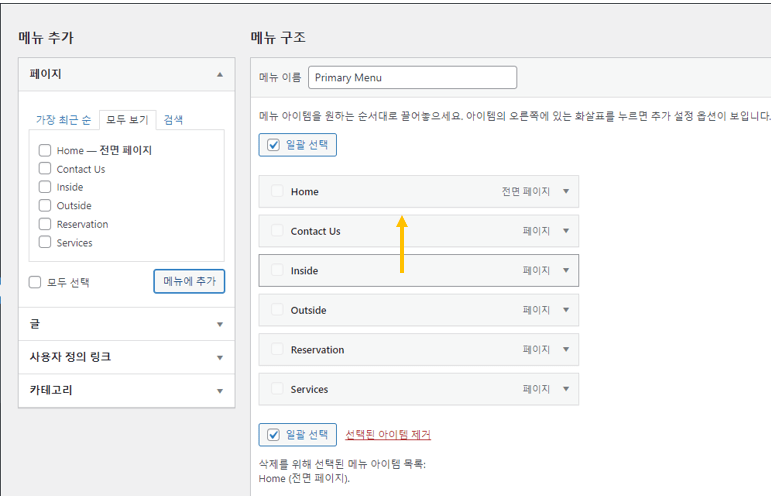Screen dimensions: 771x498
Task: Open Services menu item settings arrow
Action: 566,389
